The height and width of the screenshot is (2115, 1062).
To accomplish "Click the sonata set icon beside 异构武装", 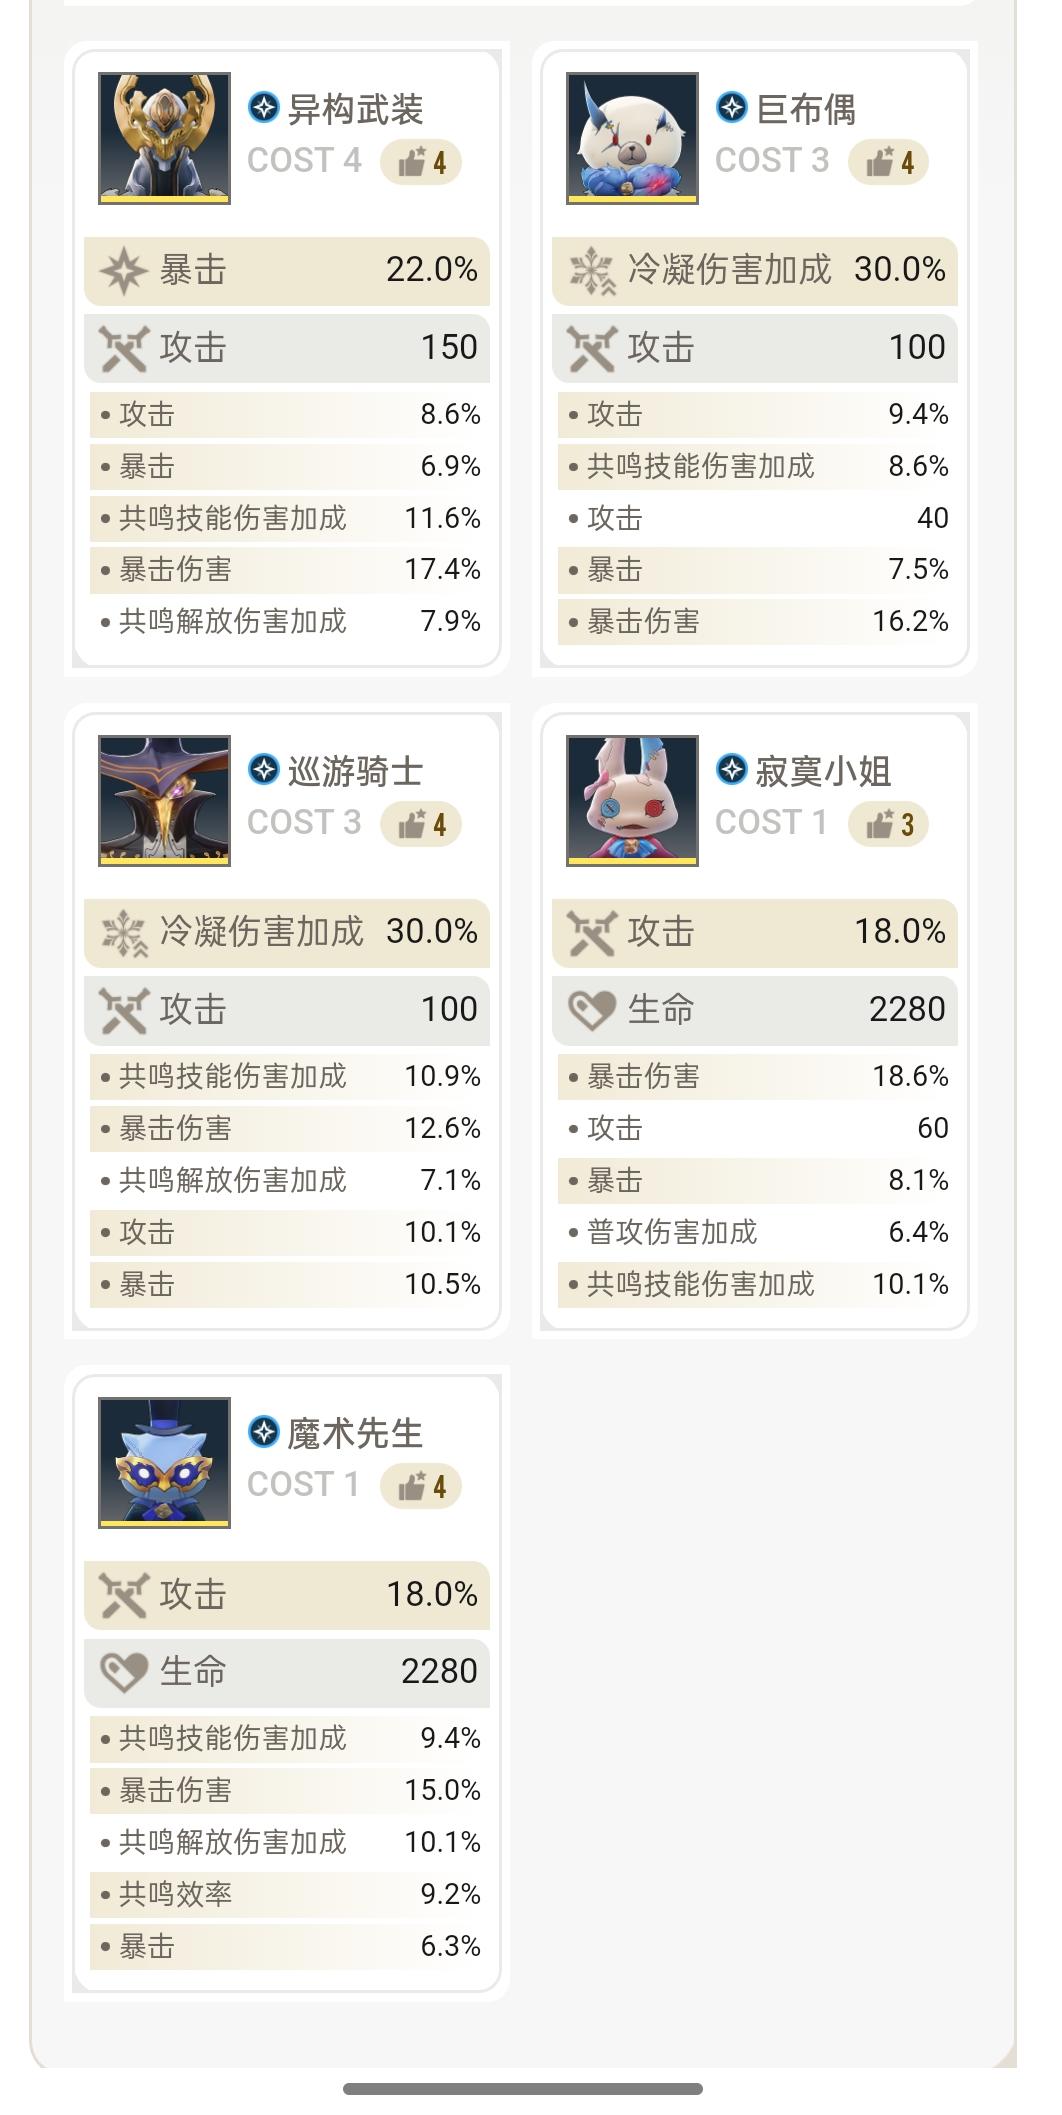I will click(x=264, y=107).
